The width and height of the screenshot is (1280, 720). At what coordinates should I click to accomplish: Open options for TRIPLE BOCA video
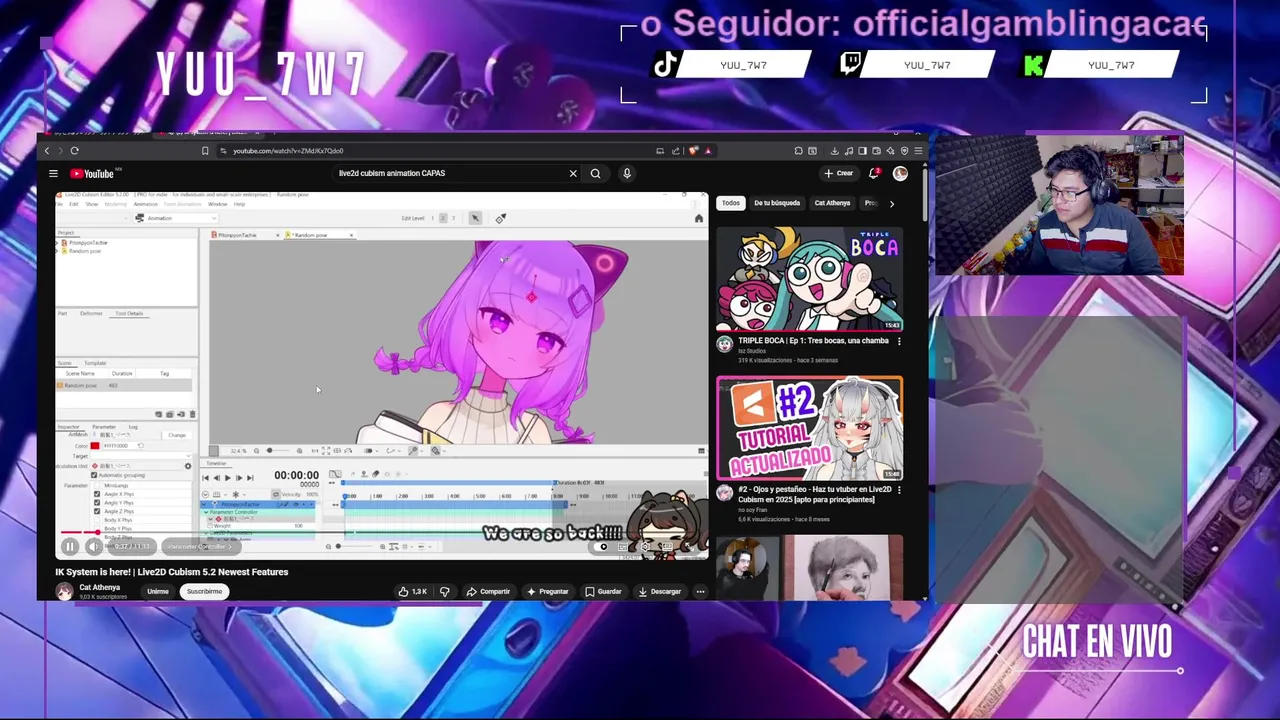898,341
